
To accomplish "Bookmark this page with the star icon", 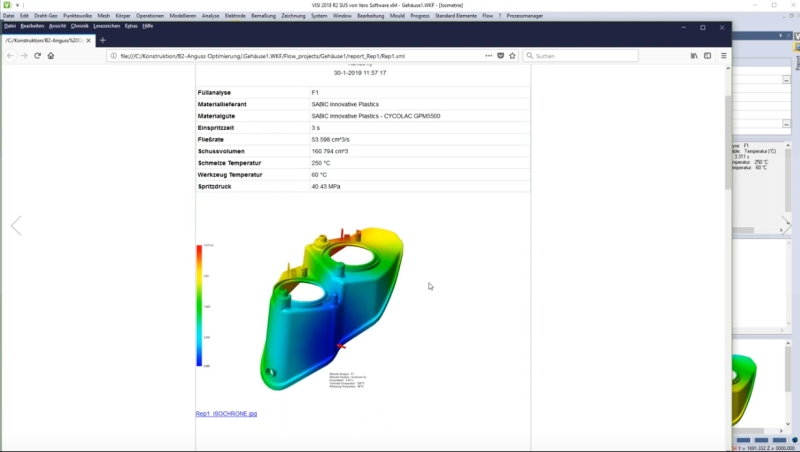I will [512, 56].
